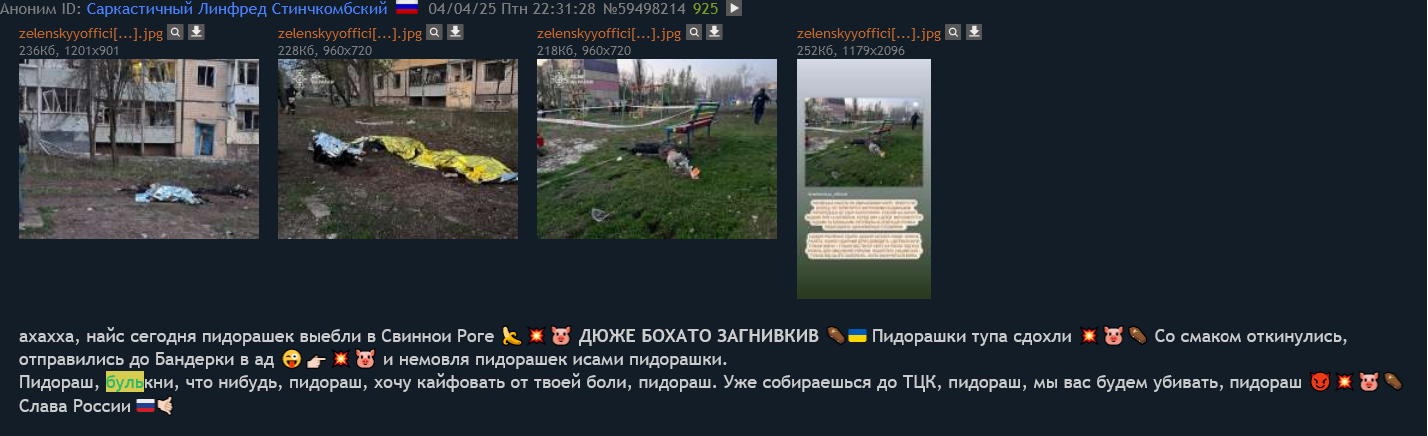
Task: Open the filename link above the 228Кб image
Action: pyautogui.click(x=350, y=33)
